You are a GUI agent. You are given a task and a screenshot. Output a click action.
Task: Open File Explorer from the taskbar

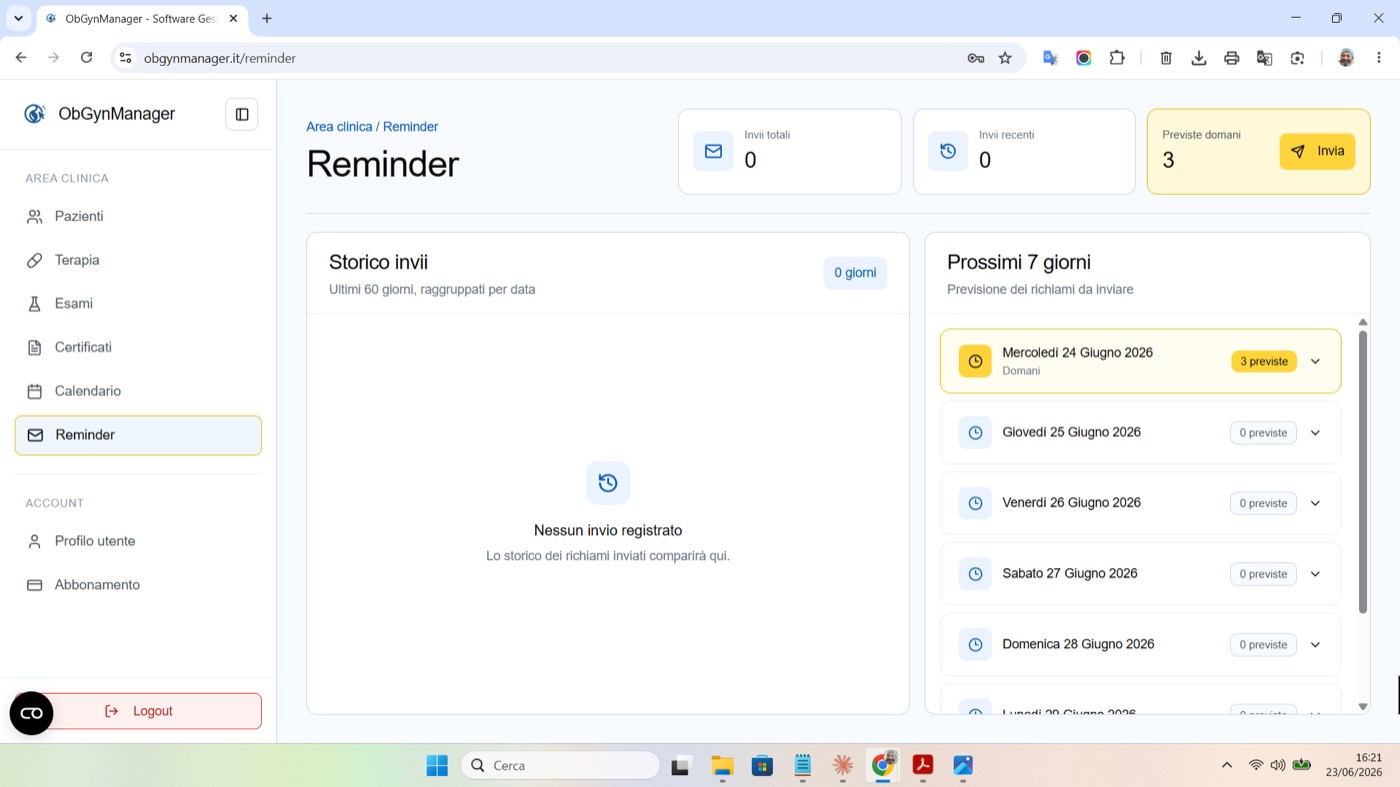pos(722,766)
